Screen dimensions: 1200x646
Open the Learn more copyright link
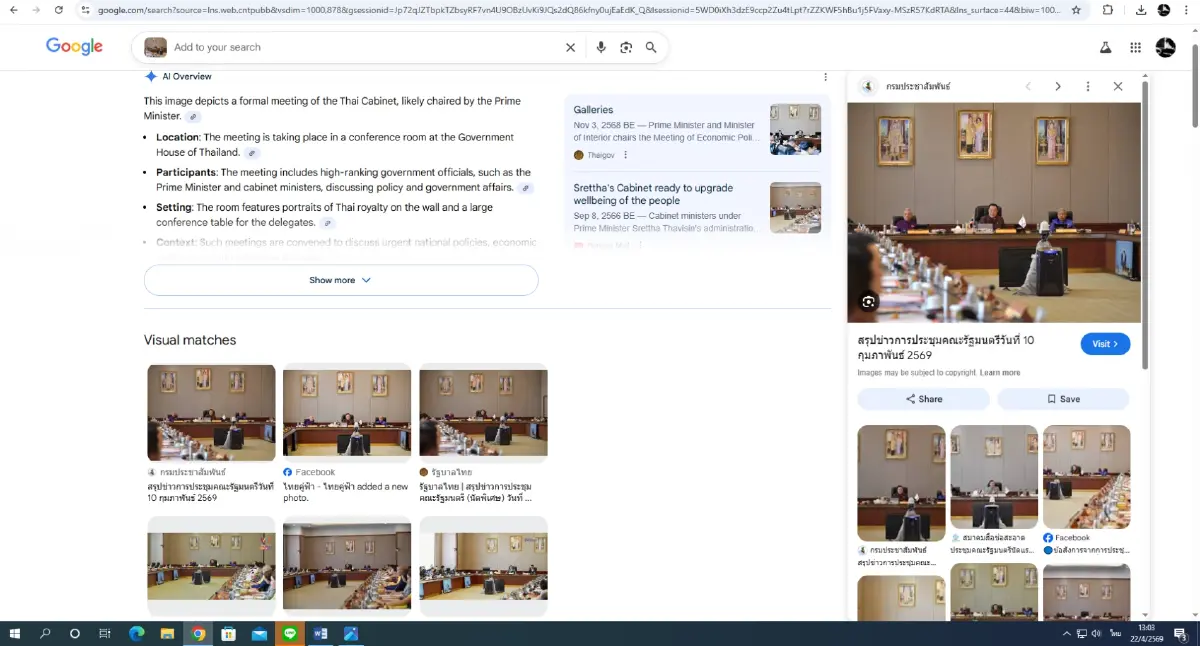pos(1000,373)
